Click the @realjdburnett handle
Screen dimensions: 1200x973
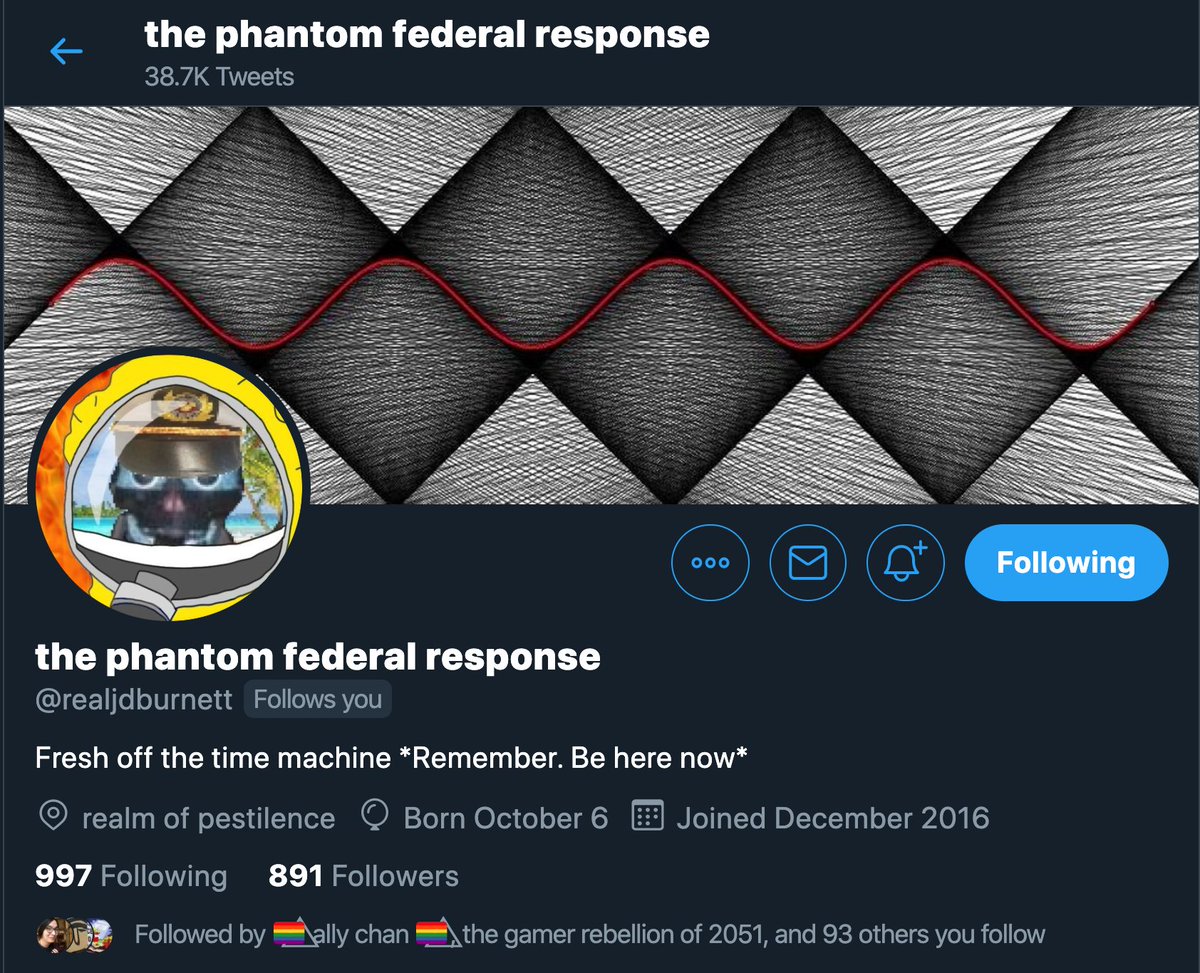point(134,699)
